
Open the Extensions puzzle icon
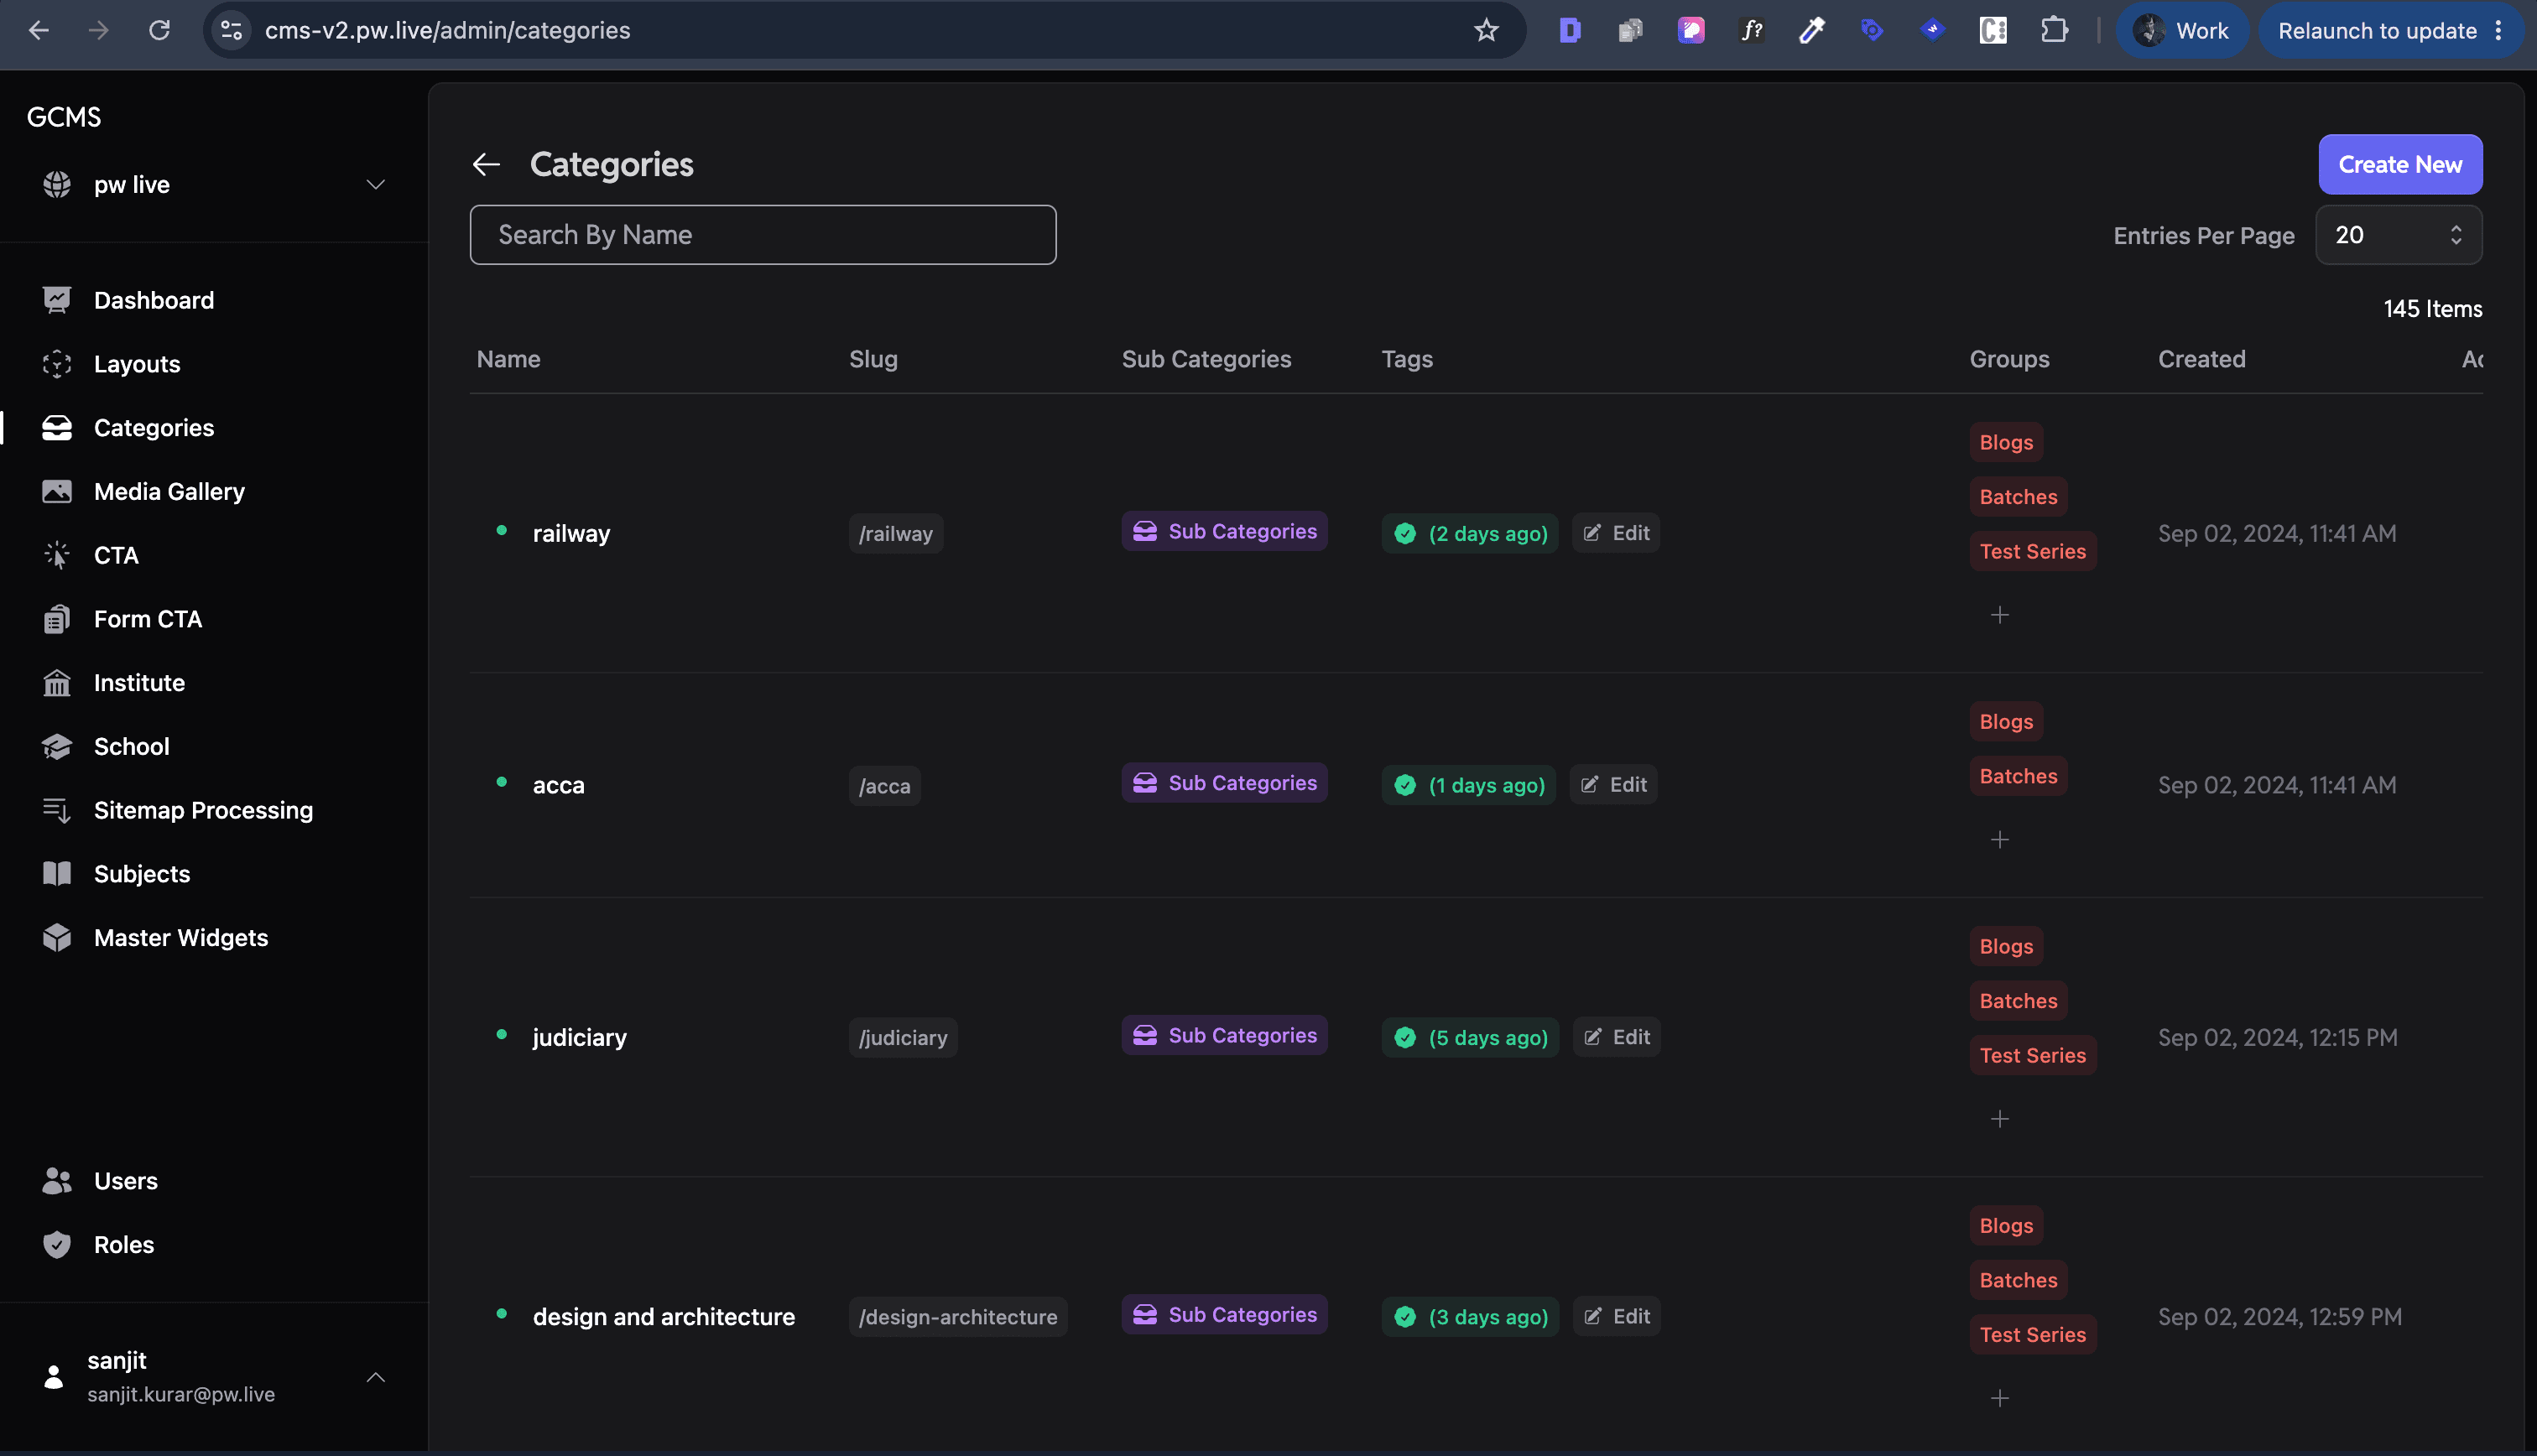click(2053, 30)
